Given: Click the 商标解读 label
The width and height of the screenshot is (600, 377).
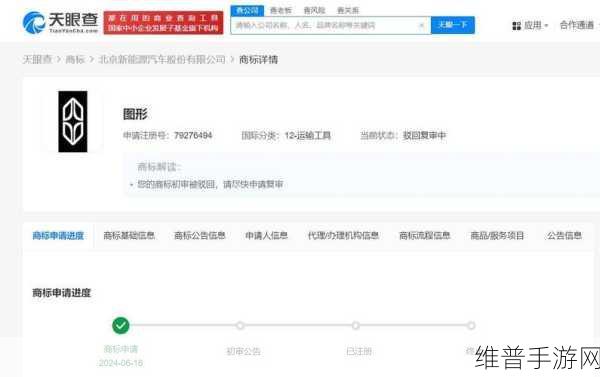Looking at the screenshot, I should 159,167.
